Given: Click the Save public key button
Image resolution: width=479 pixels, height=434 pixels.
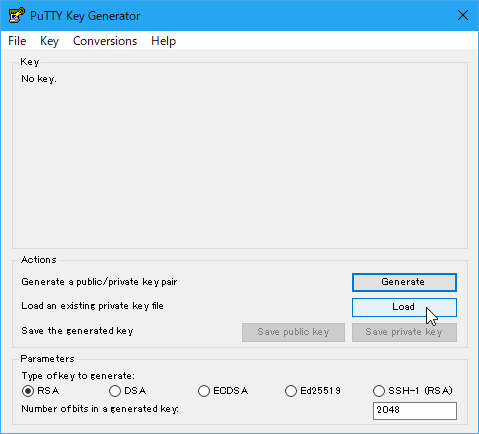Looking at the screenshot, I should click(x=293, y=332).
